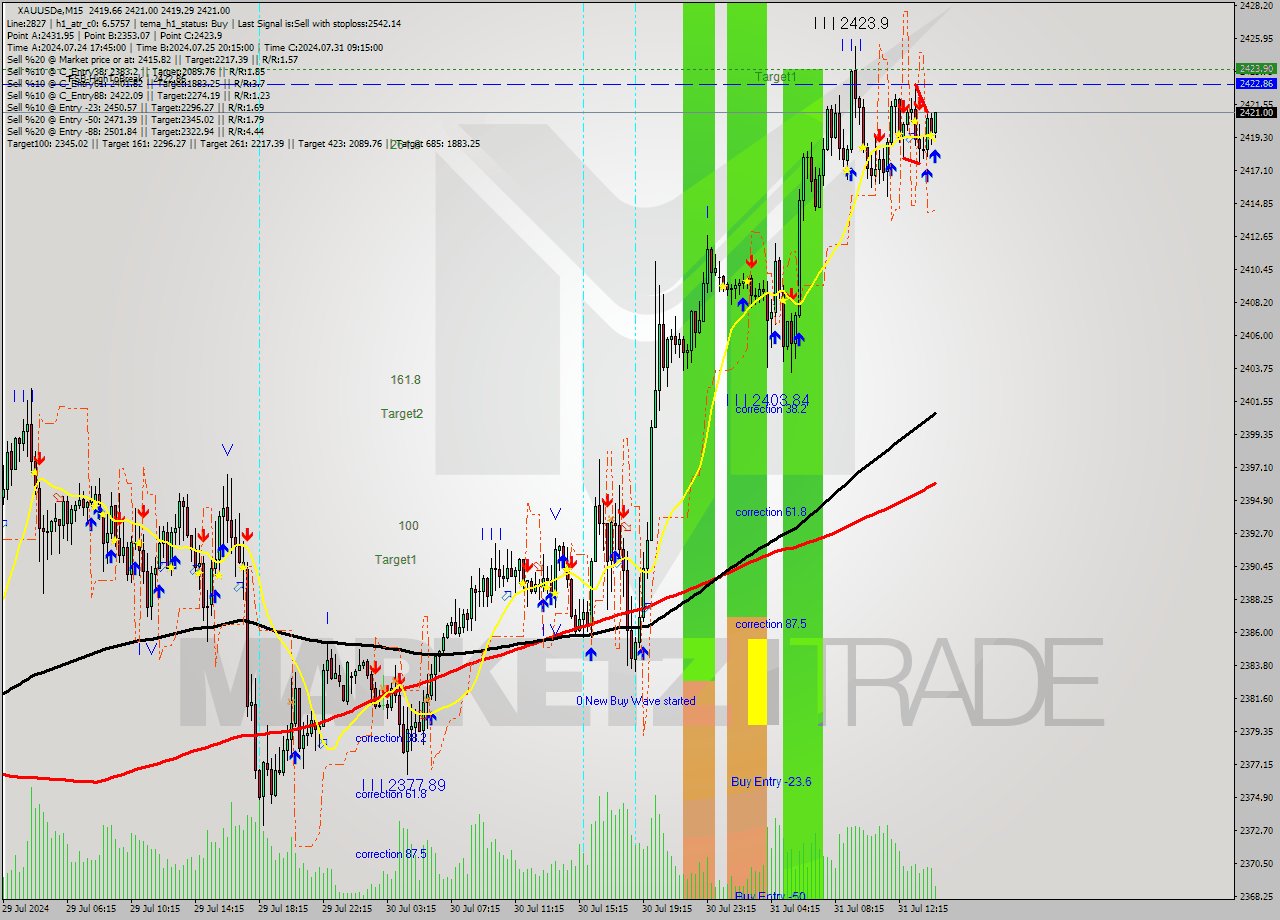Screen dimensions: 1280x920
Task: Click the 2368.25 price axis label
Action: coord(1255,896)
